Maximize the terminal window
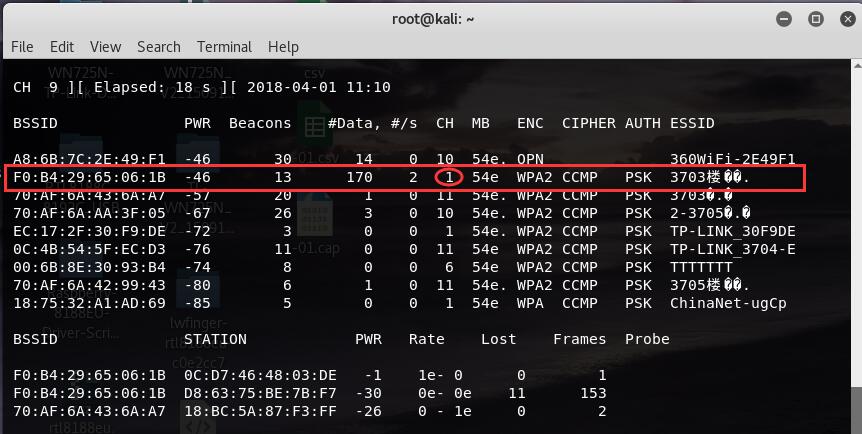 (x=814, y=17)
